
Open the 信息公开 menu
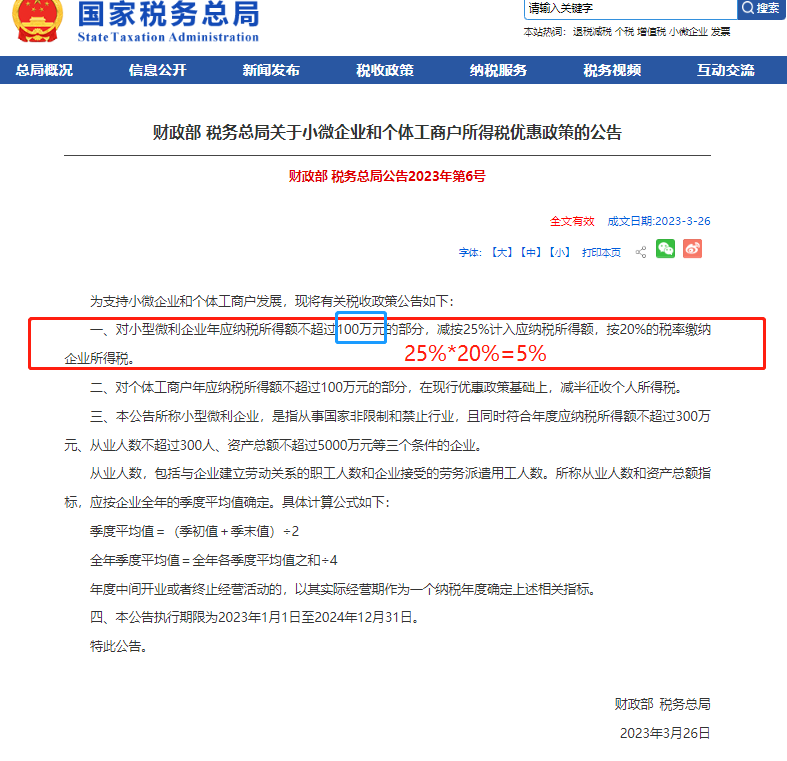[x=158, y=70]
